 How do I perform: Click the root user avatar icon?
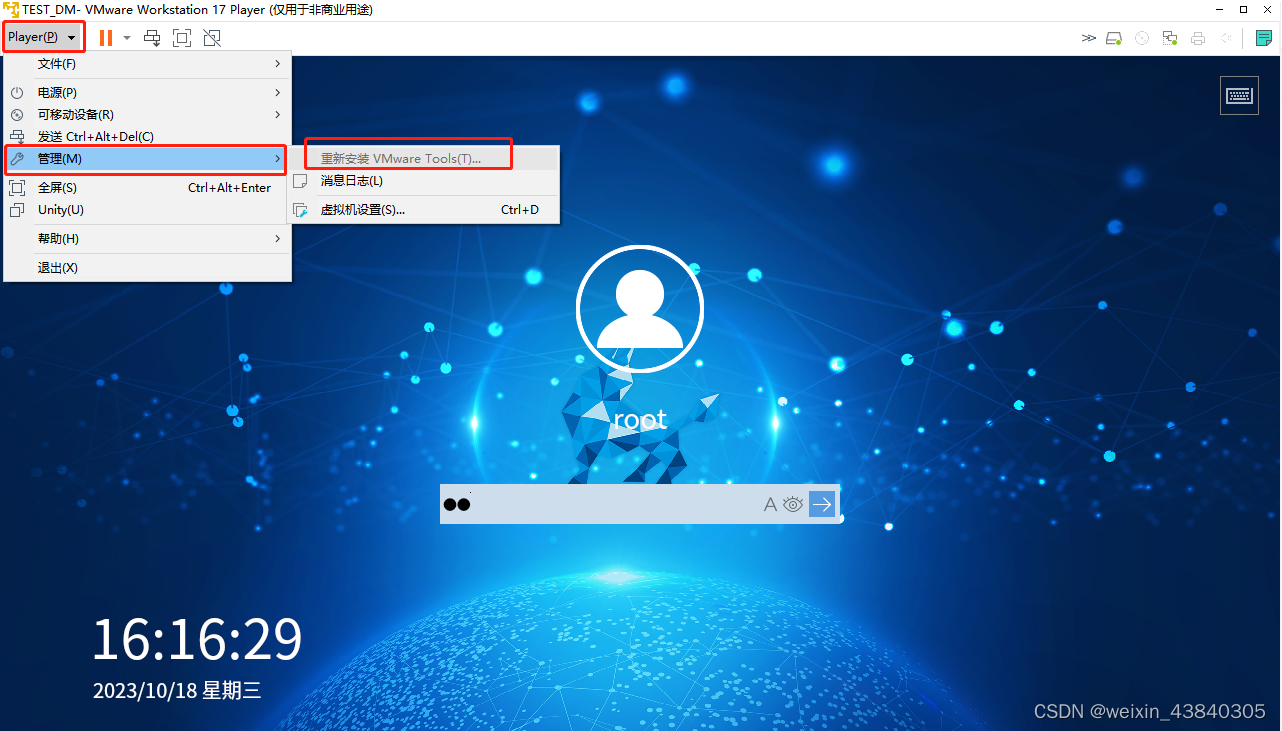[x=640, y=308]
